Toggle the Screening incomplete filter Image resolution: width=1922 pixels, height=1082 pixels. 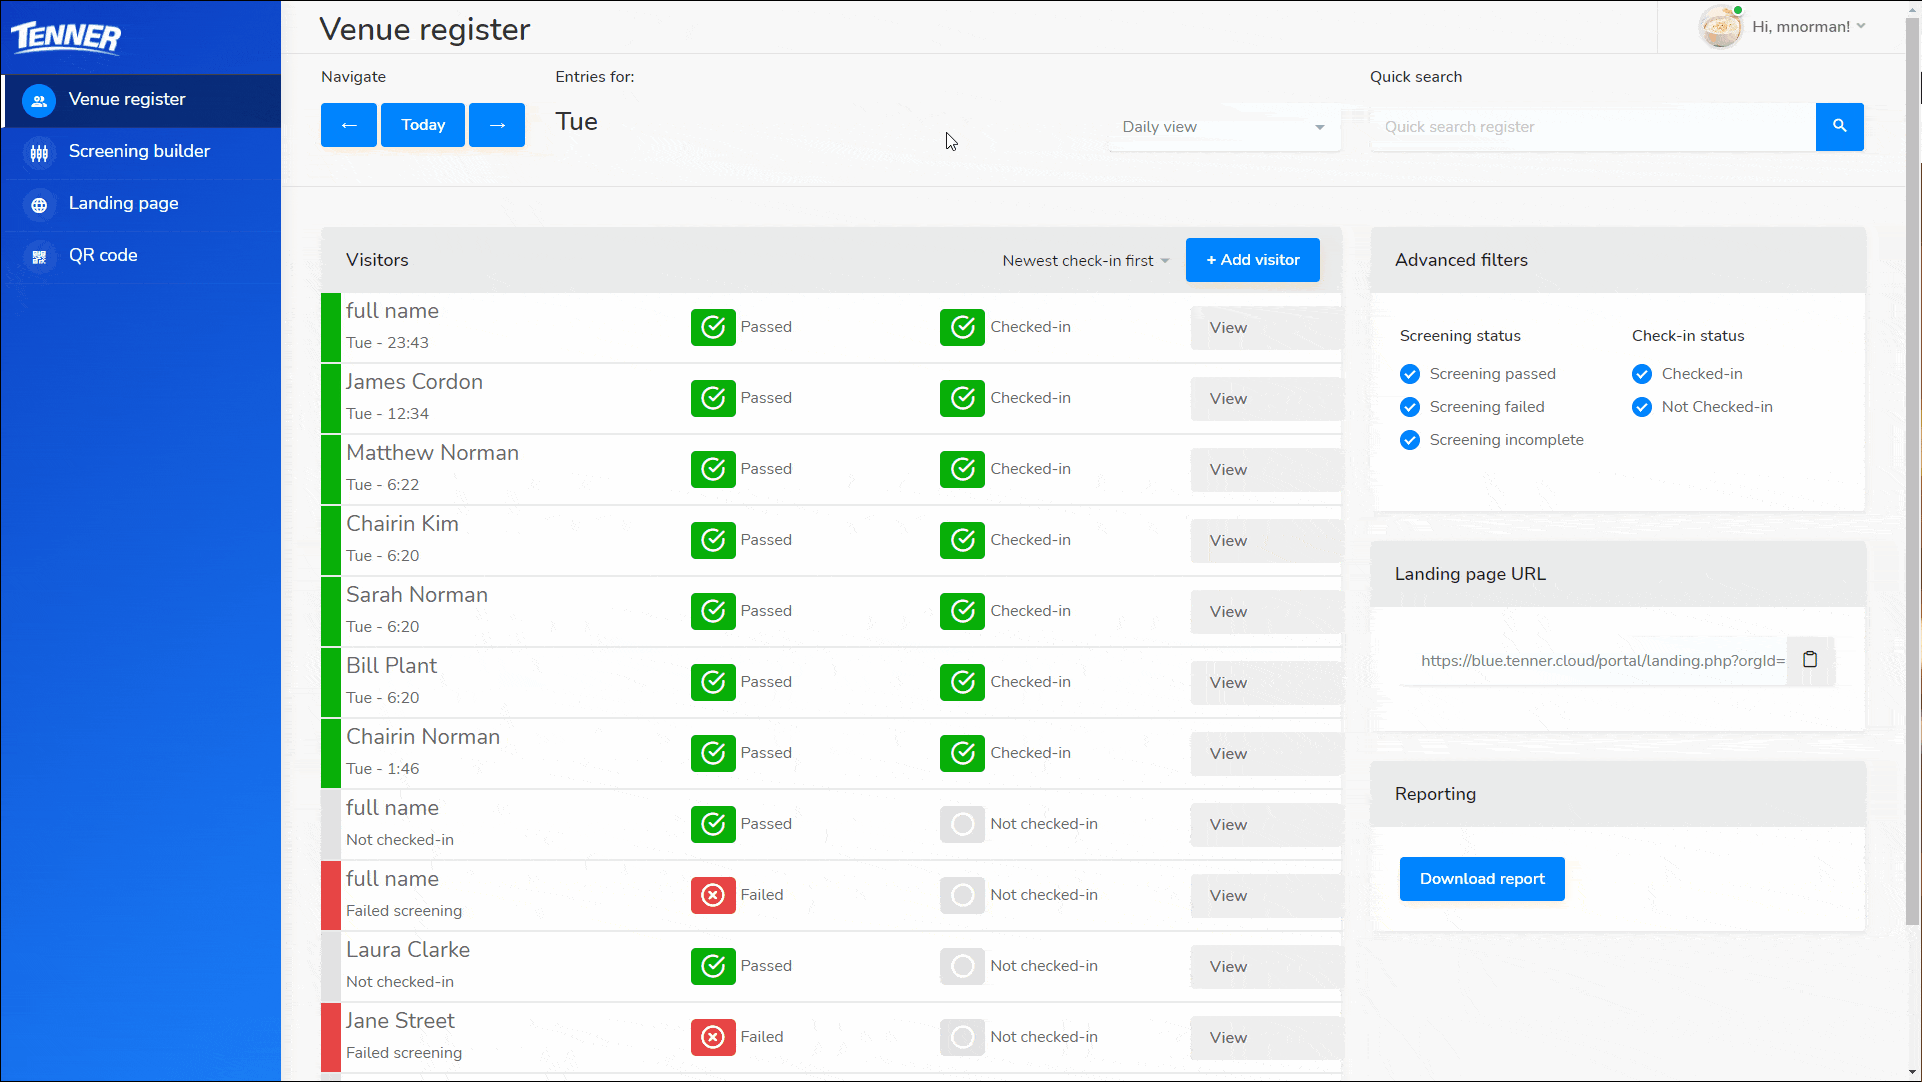tap(1410, 440)
